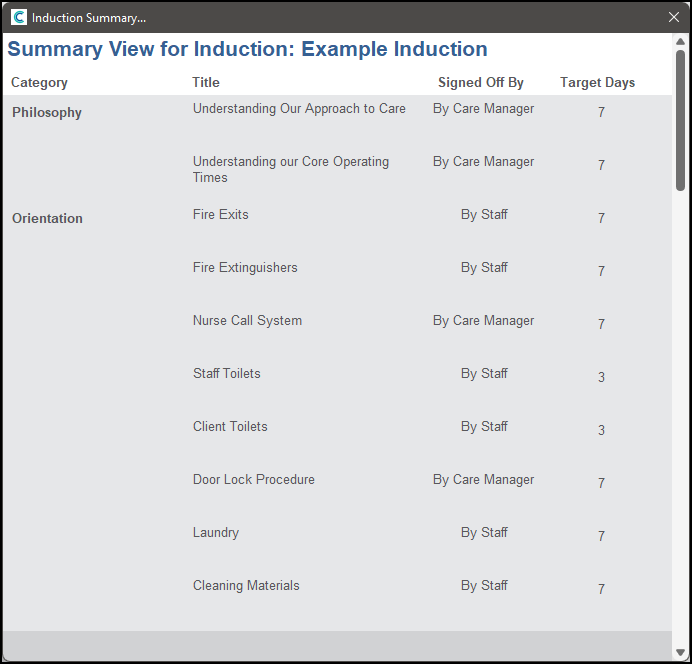Click the Category column header

tap(39, 83)
